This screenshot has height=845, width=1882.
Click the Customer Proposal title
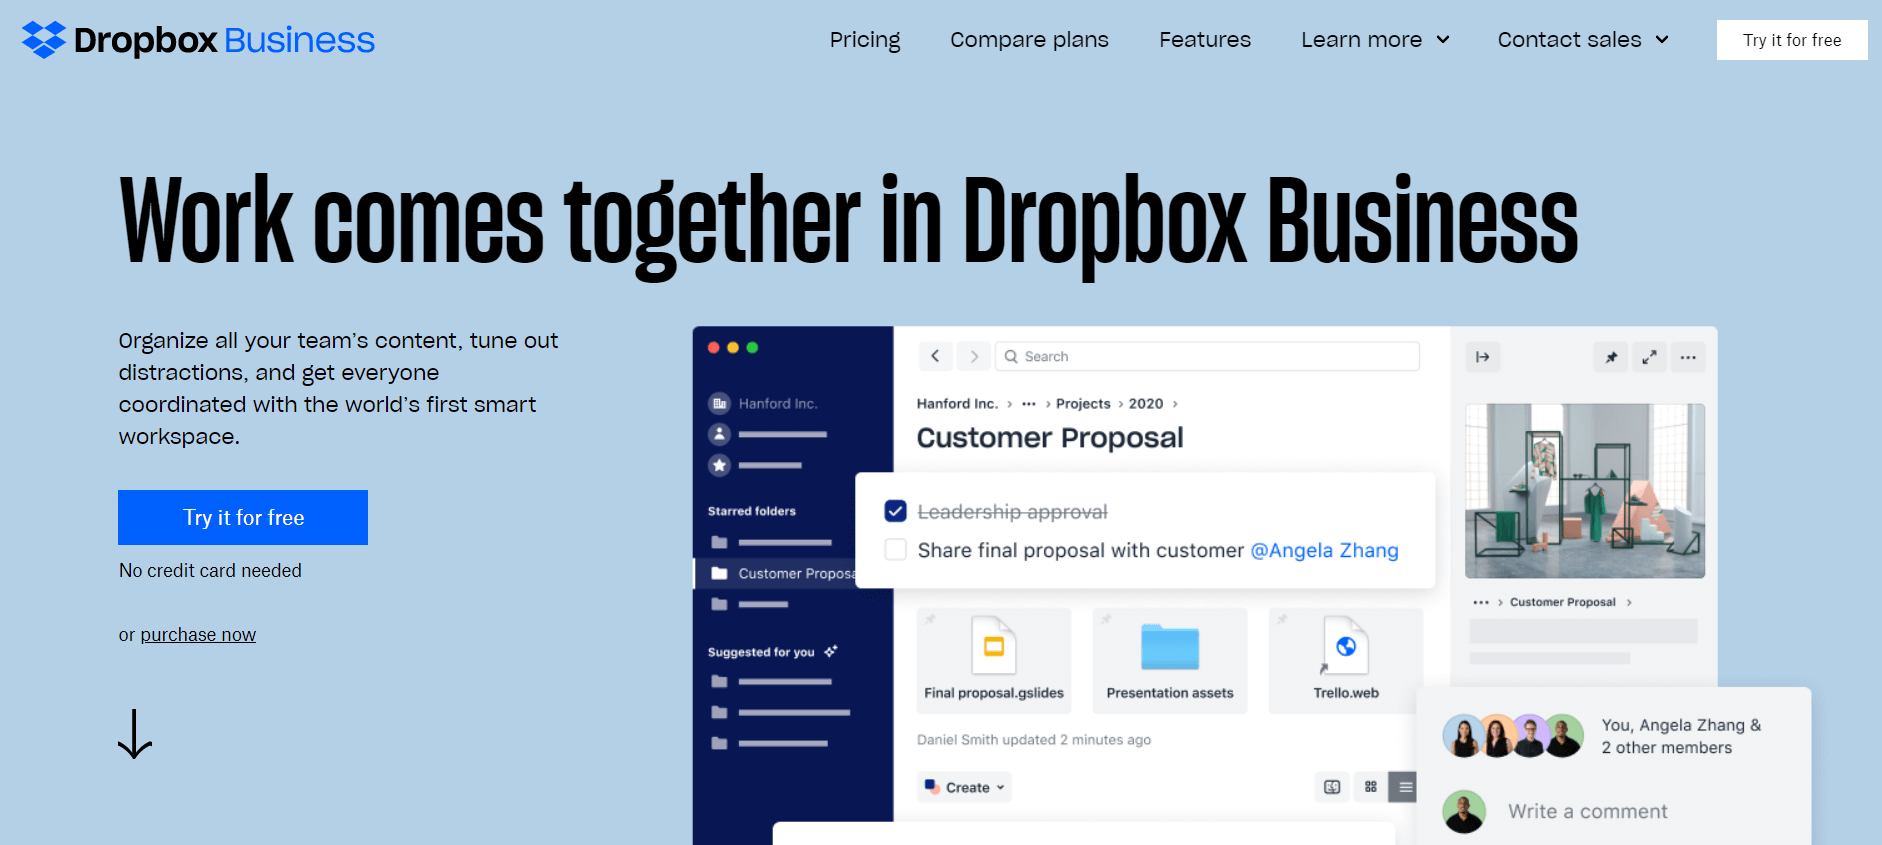(x=1050, y=438)
